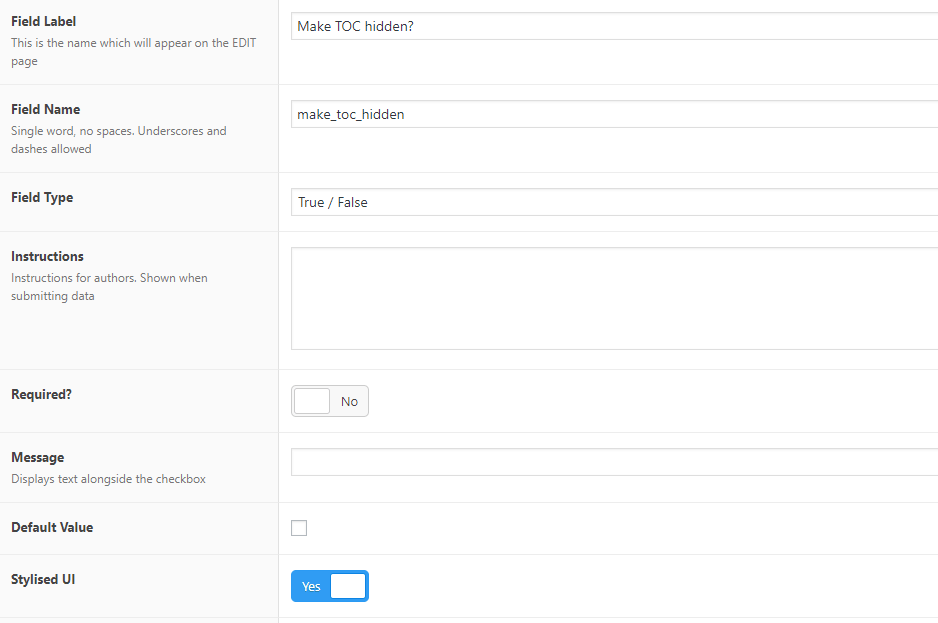The height and width of the screenshot is (623, 938).
Task: Click inside the Instructions text area
Action: pyautogui.click(x=614, y=298)
